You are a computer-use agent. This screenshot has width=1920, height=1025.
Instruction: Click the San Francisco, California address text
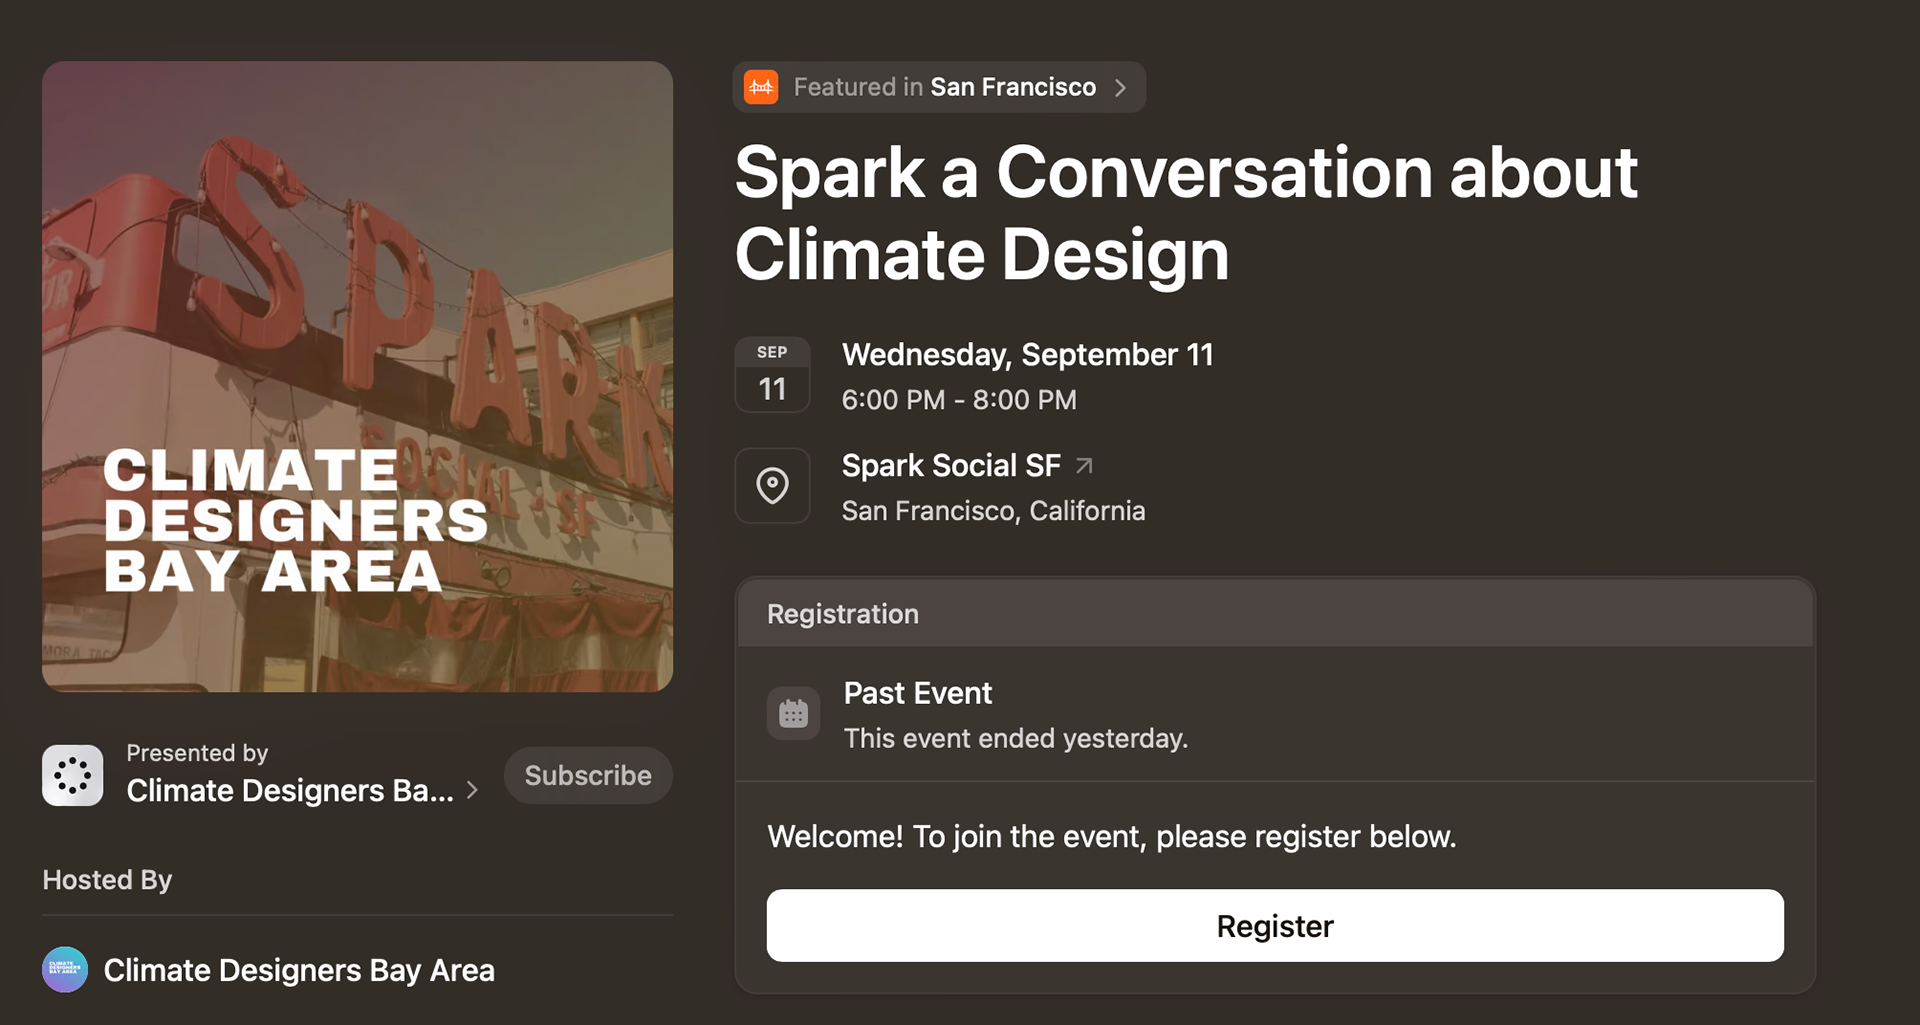click(993, 511)
